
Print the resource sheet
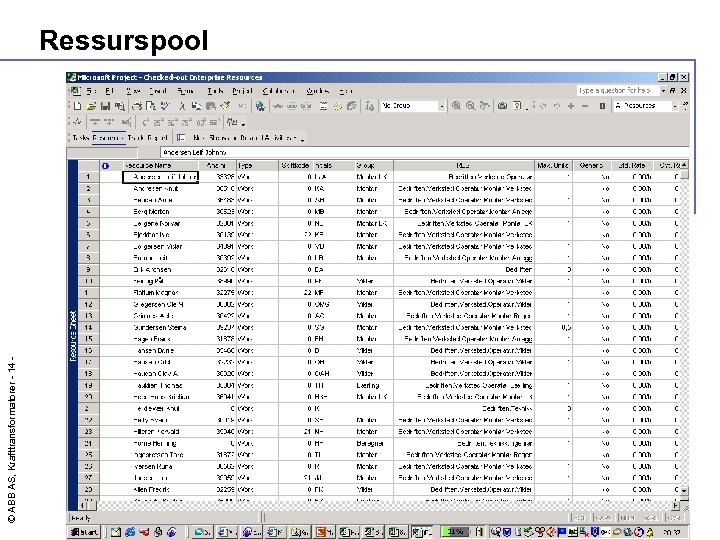[137, 106]
